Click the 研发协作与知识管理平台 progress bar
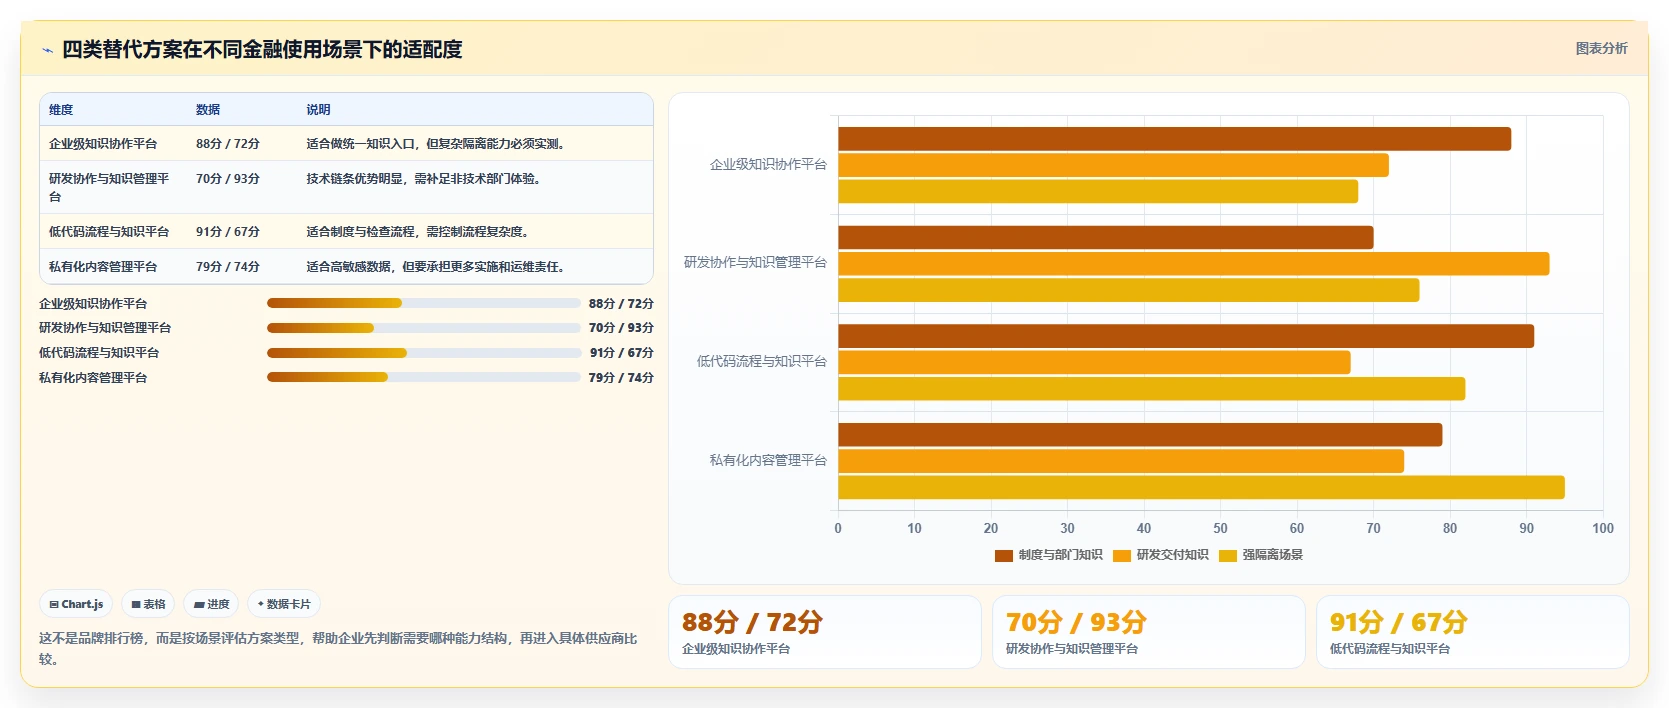1669x708 pixels. point(423,328)
